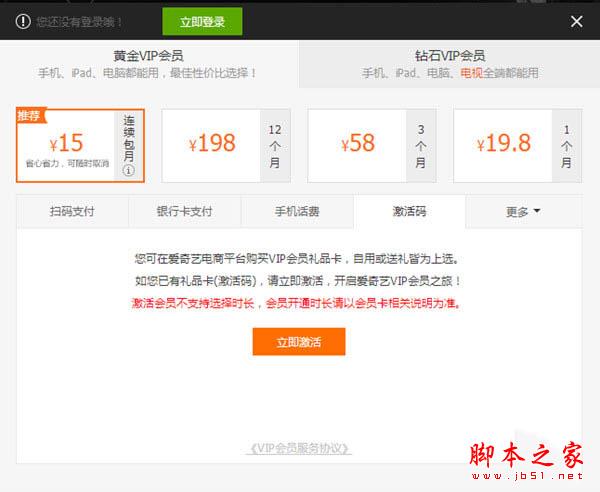Click the info icon on 连续包月 plan
Image resolution: width=600 pixels, height=492 pixels.
[x=129, y=170]
